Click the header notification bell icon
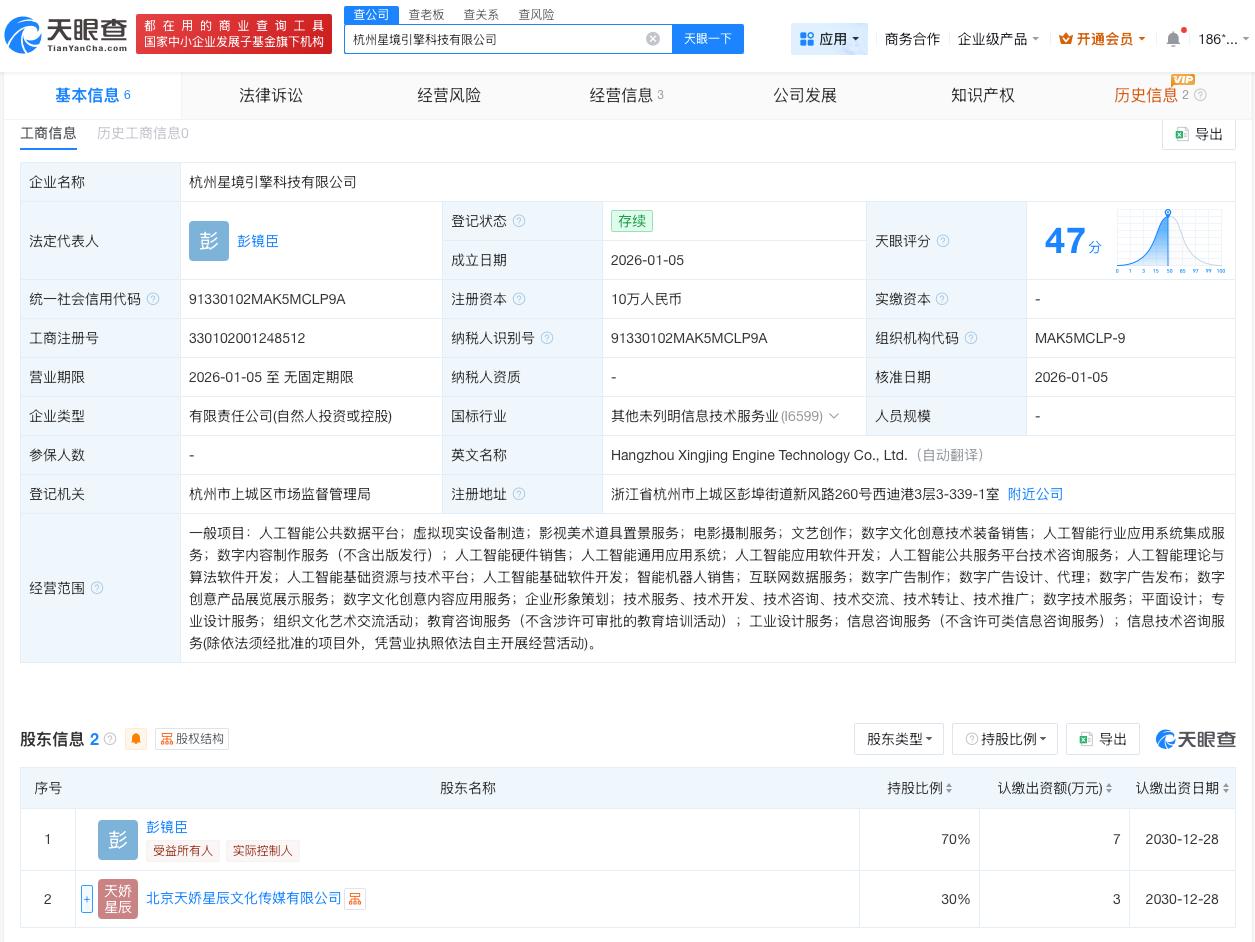This screenshot has height=942, width=1255. point(1173,39)
